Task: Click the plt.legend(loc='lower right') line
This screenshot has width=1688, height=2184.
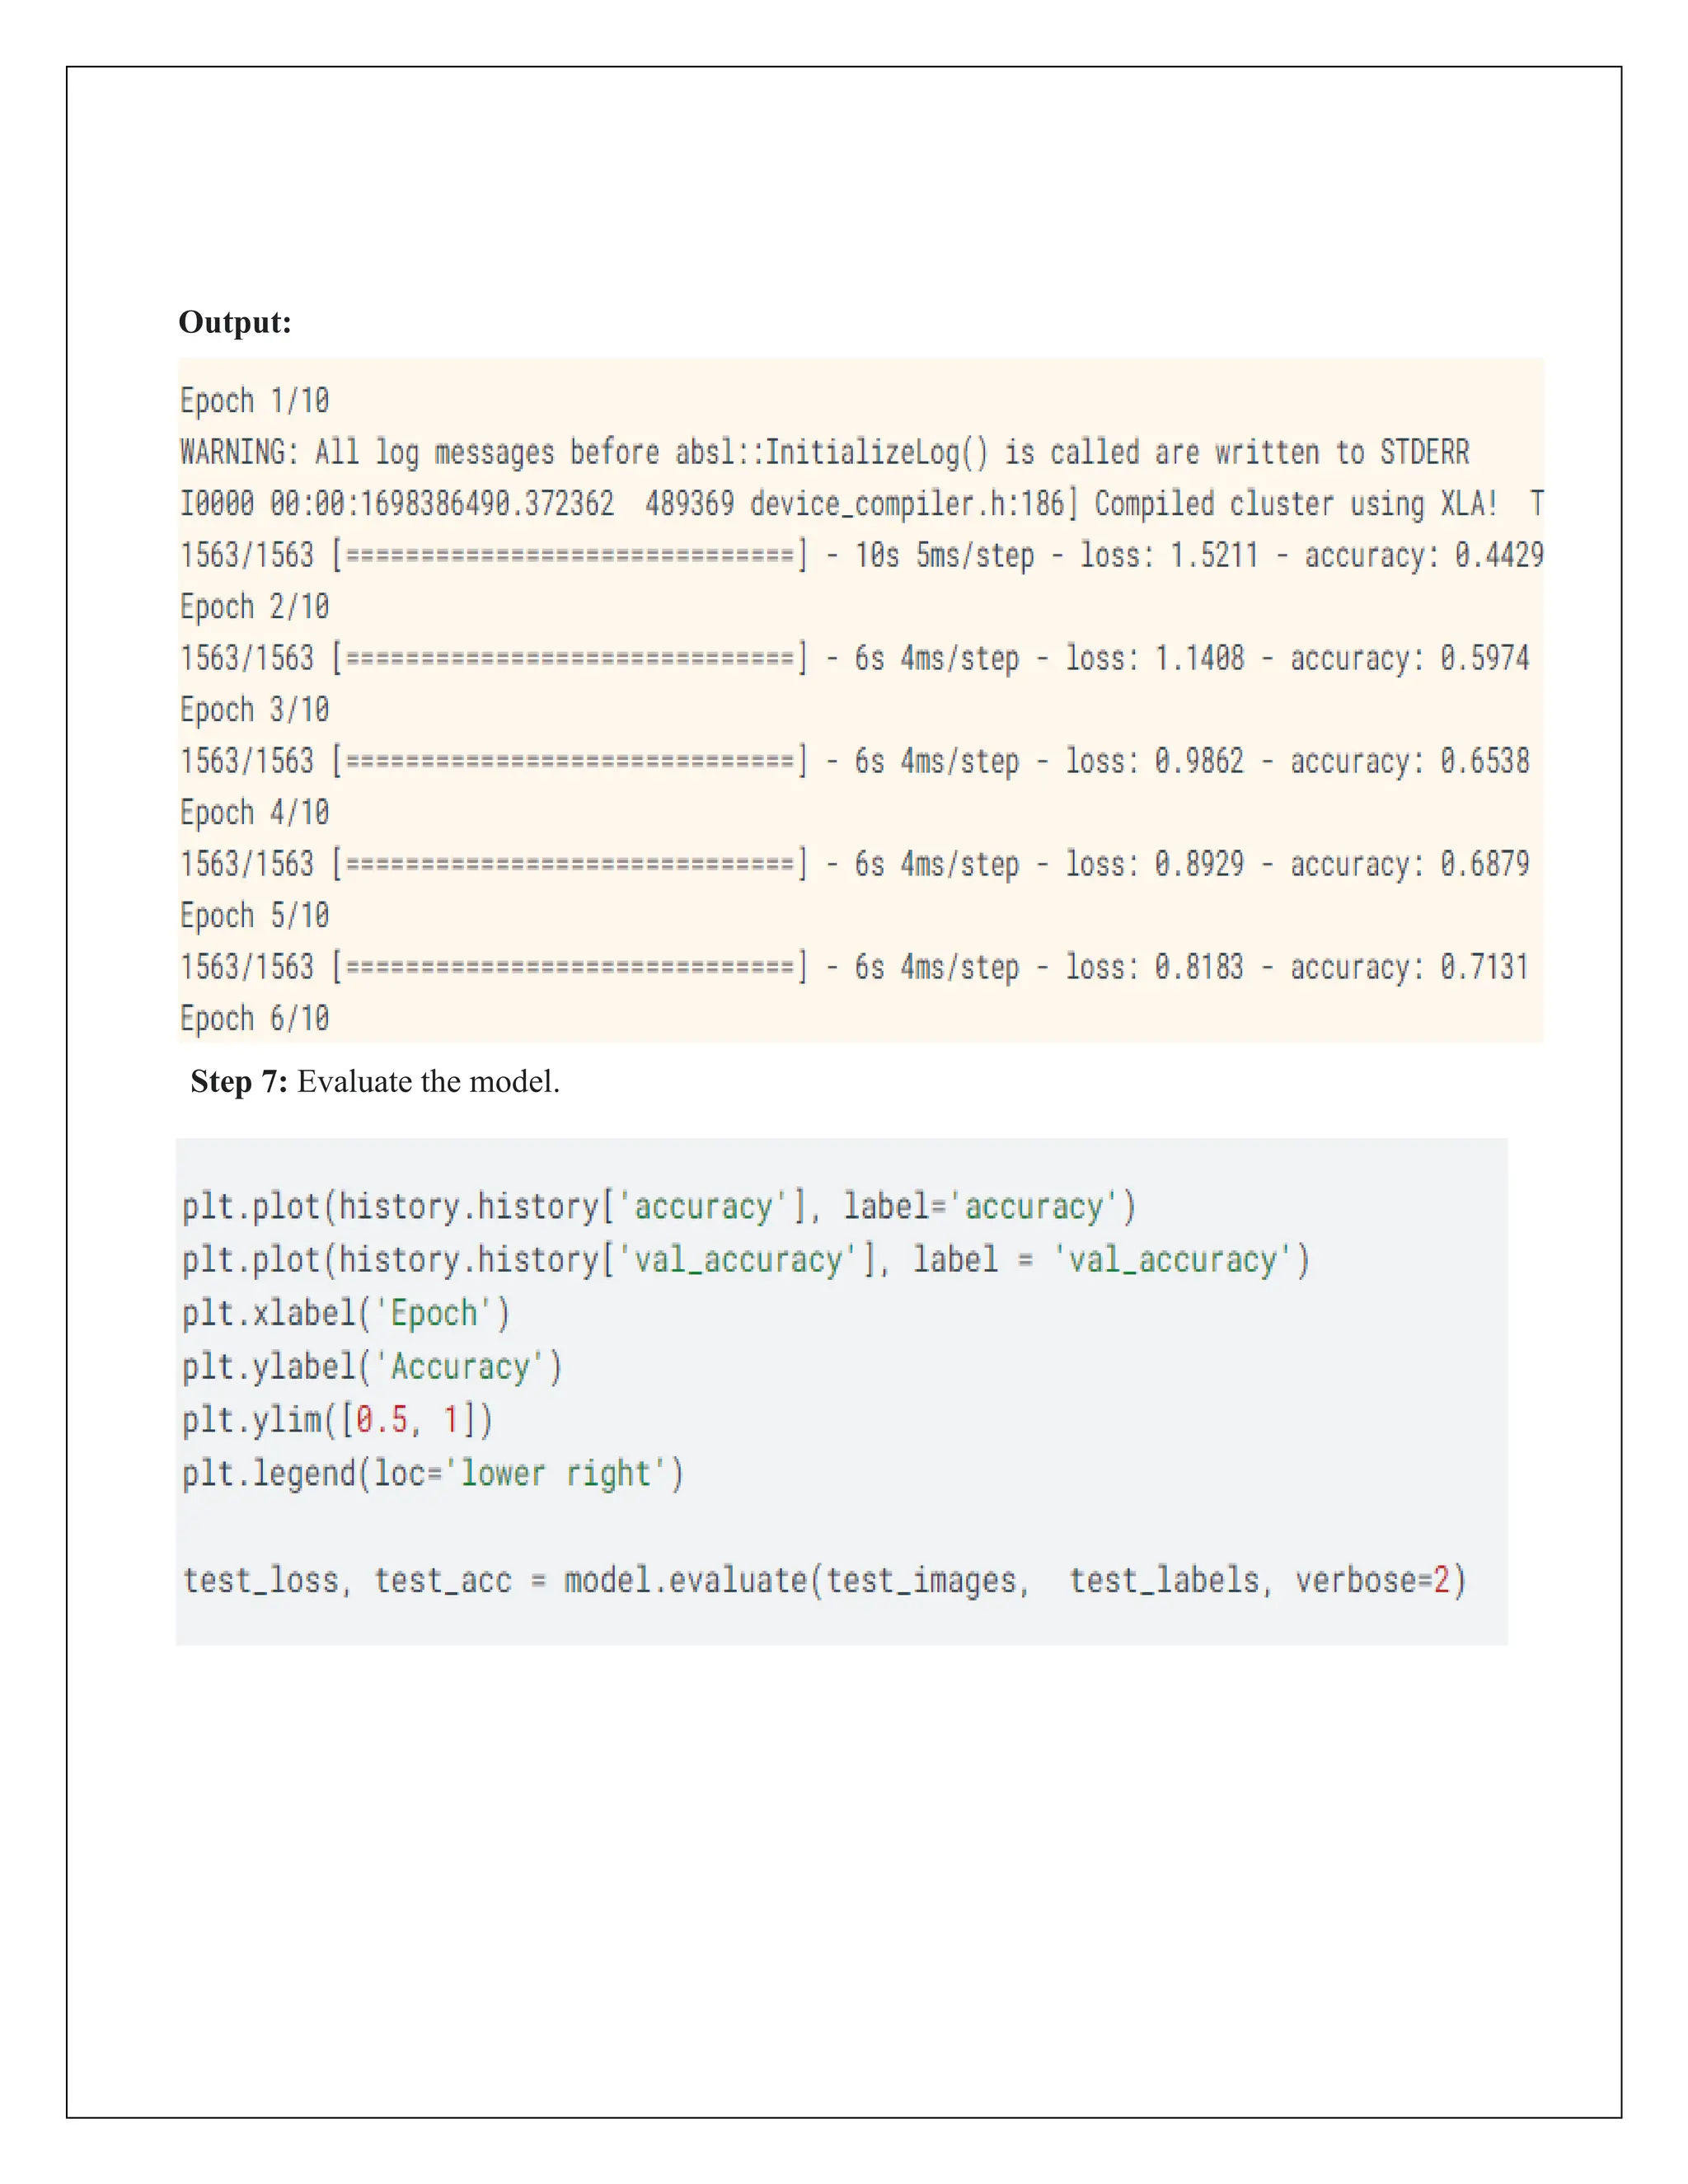Action: tap(433, 1474)
